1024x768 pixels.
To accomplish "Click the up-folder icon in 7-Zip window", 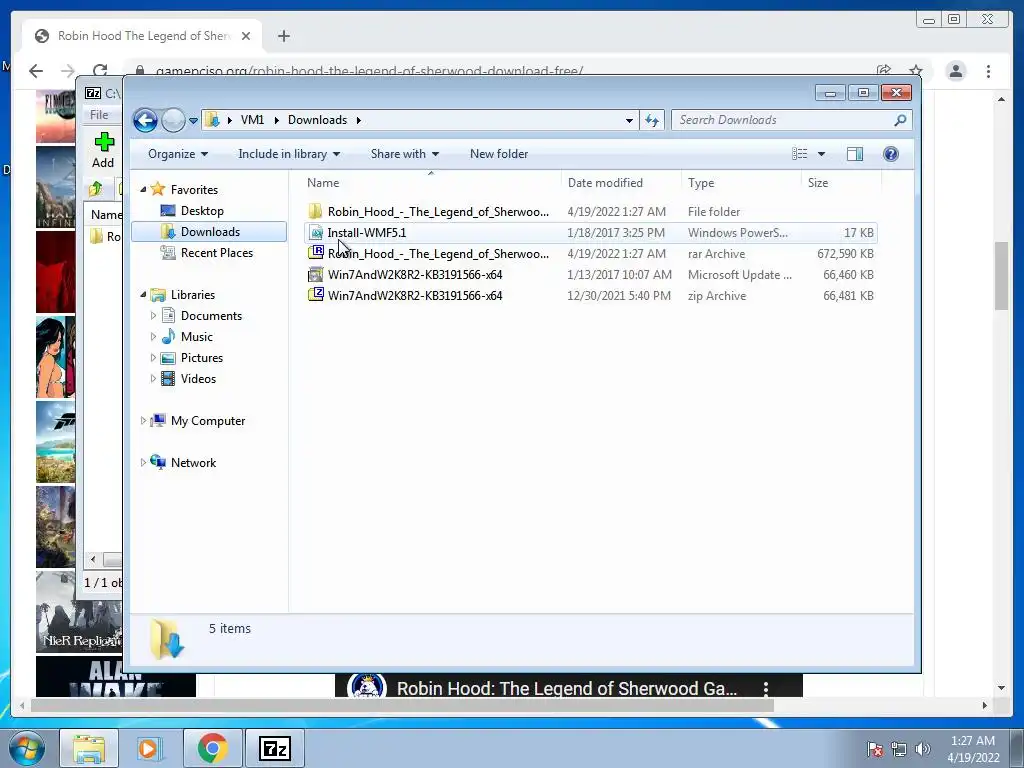I will [x=96, y=189].
